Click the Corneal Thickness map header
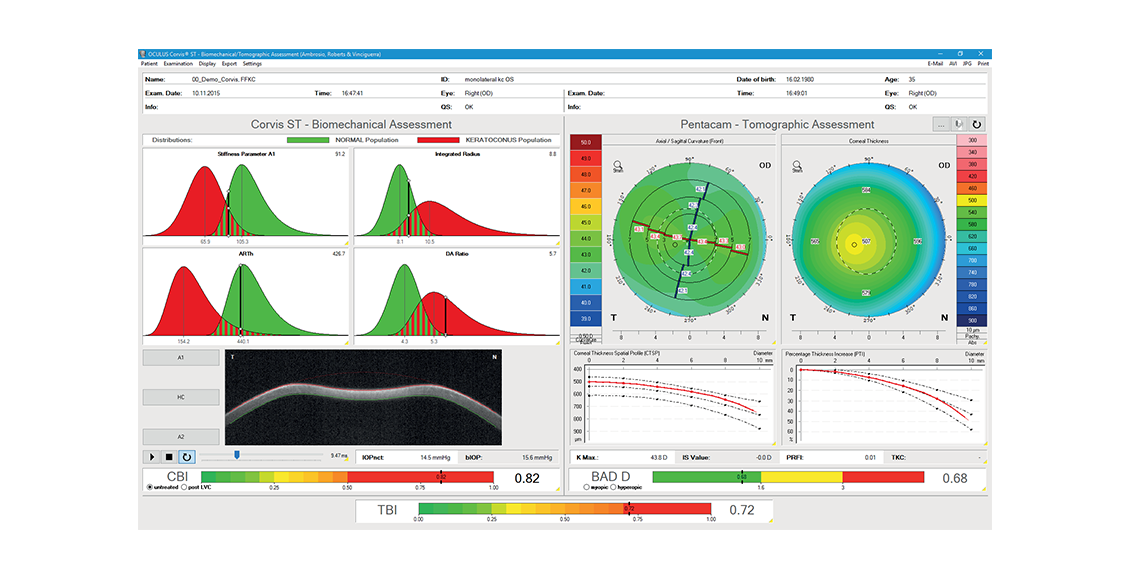The width and height of the screenshot is (1130, 580). pyautogui.click(x=868, y=141)
